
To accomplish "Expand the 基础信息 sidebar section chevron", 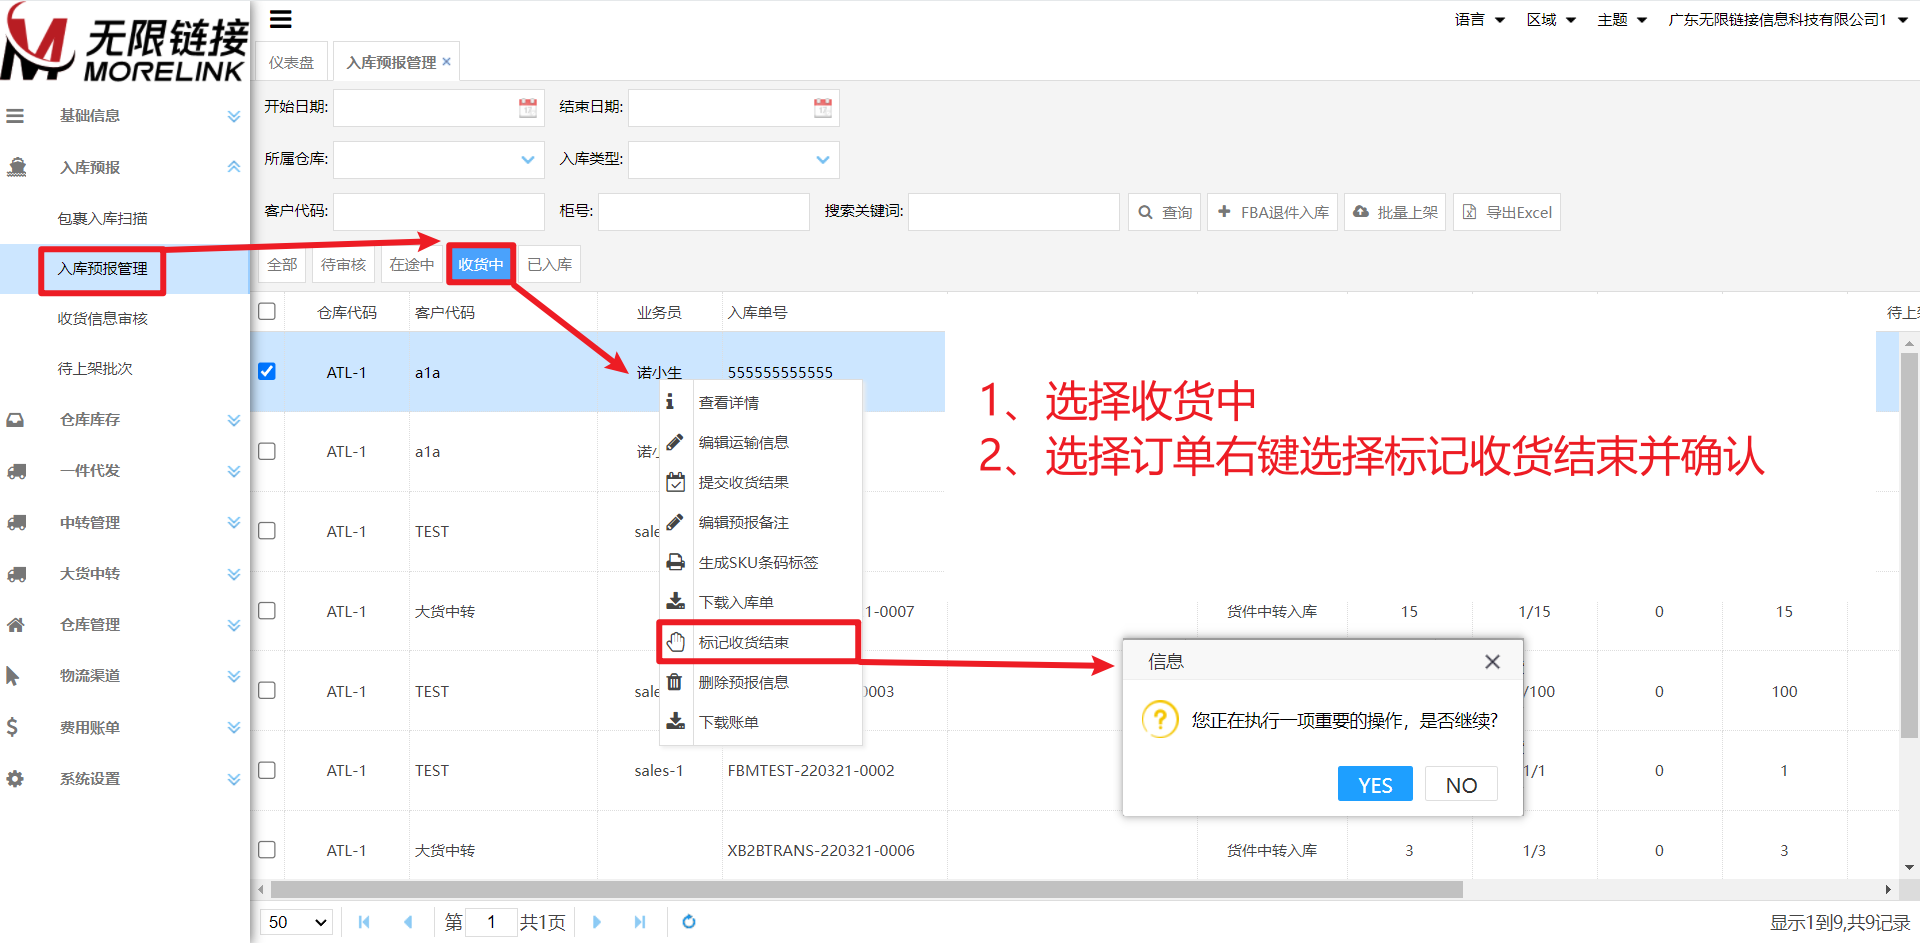I will (x=234, y=116).
